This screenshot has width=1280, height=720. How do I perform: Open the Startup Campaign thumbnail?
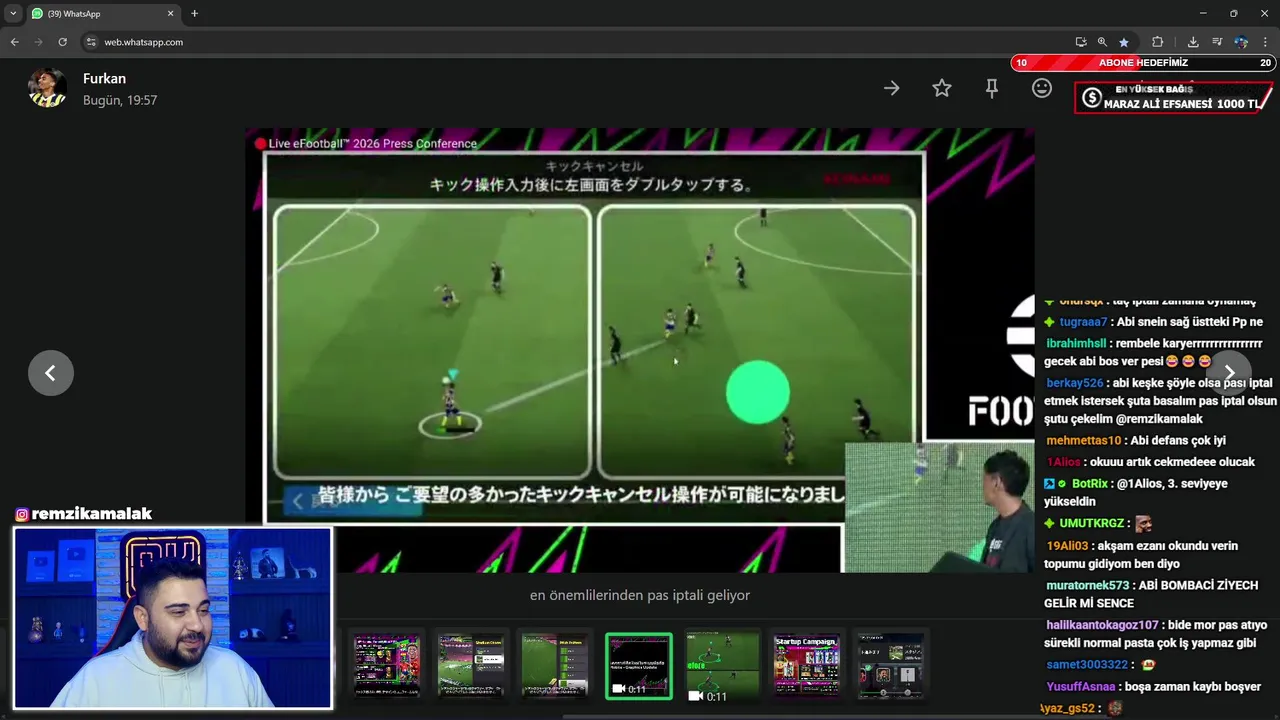tap(806, 664)
